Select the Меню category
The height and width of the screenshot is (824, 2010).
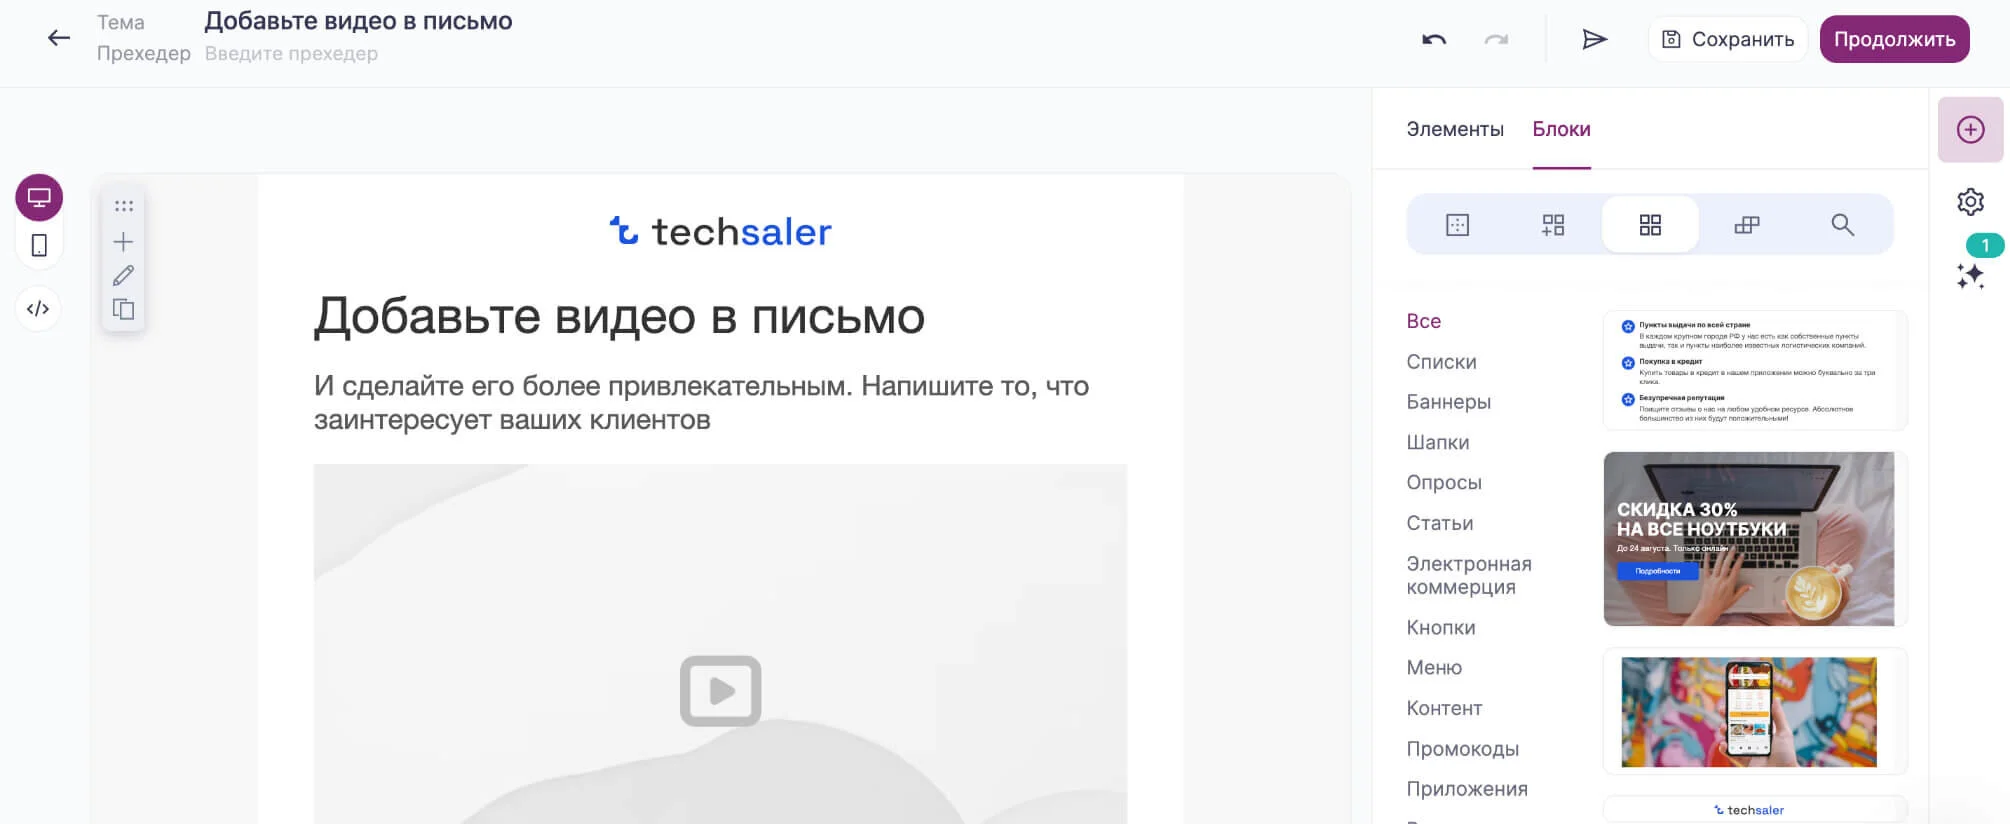pos(1433,668)
